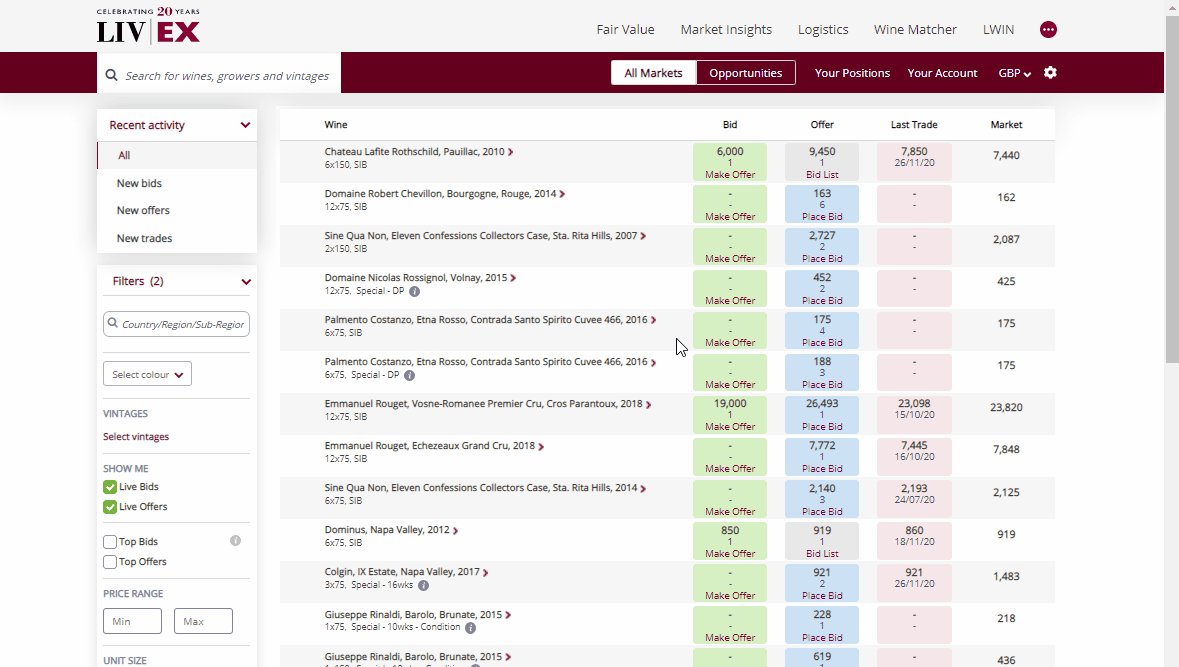Viewport: 1179px width, 667px height.
Task: Collapse Recent activity panel
Action: 245,125
